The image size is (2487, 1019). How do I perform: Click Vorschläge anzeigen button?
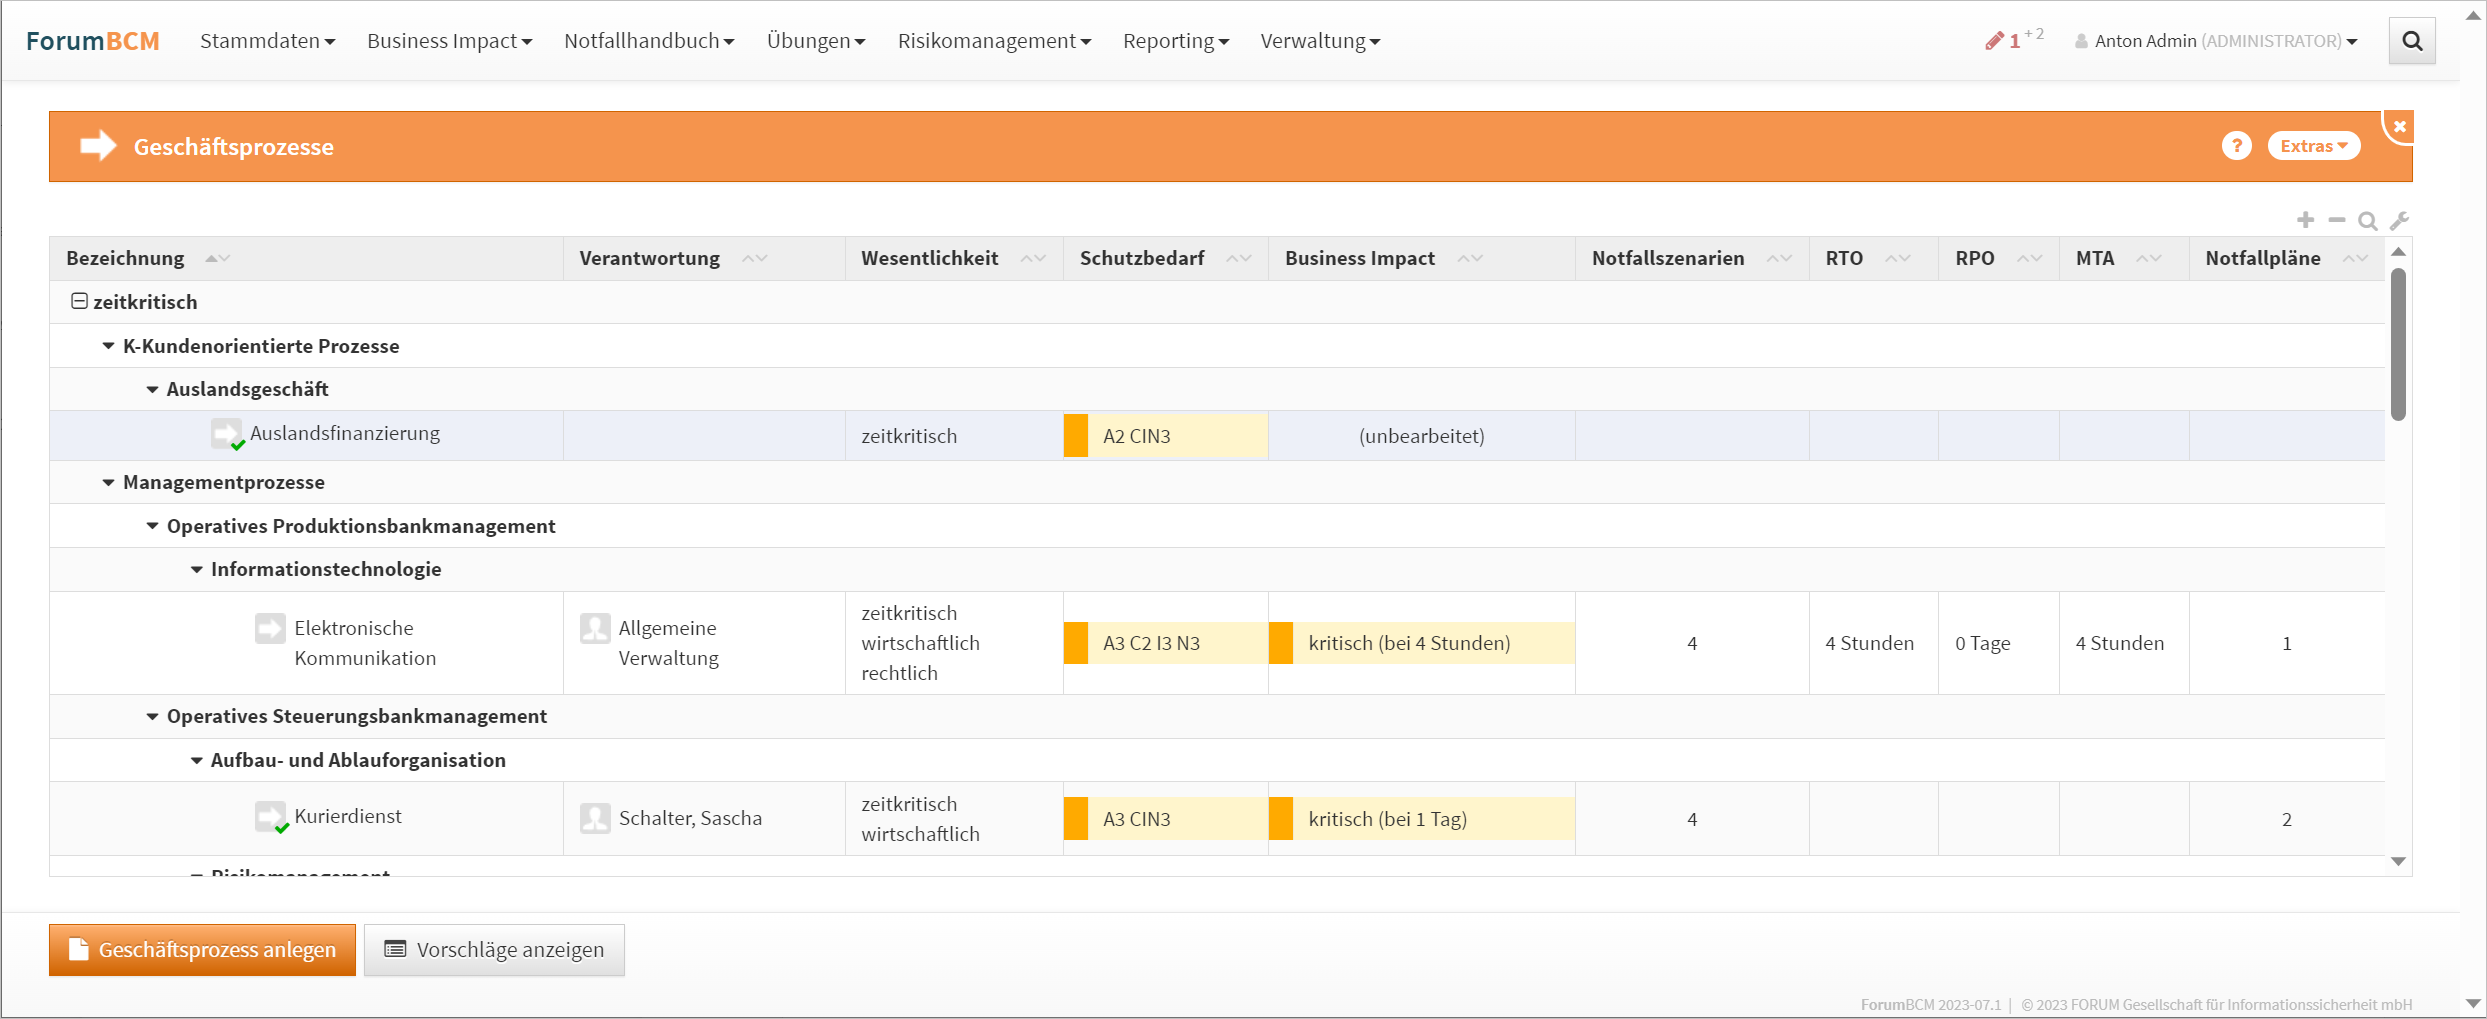point(494,949)
